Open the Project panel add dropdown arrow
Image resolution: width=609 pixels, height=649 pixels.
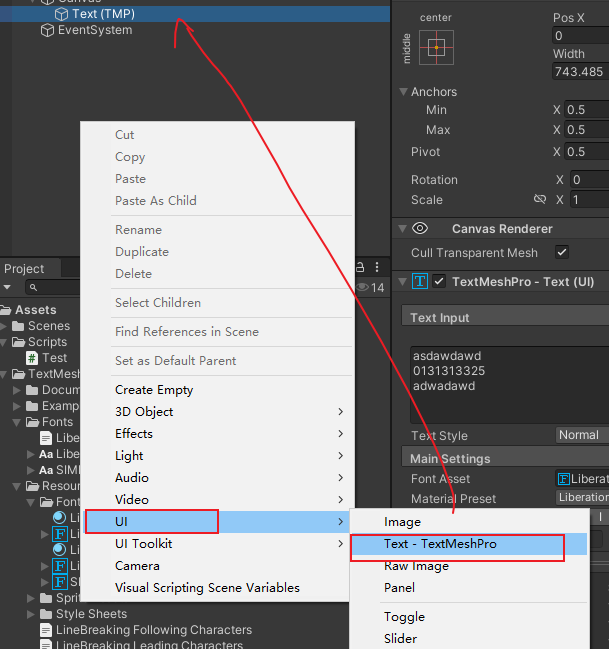pos(7,287)
